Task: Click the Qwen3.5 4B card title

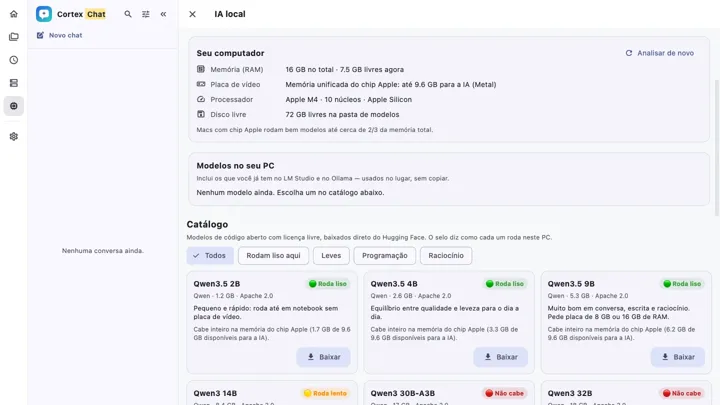Action: click(394, 284)
